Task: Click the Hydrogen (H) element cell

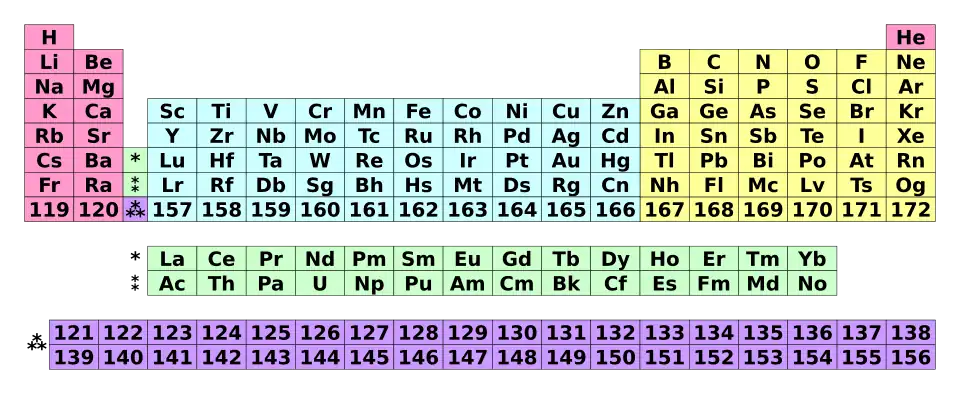Action: click(49, 37)
